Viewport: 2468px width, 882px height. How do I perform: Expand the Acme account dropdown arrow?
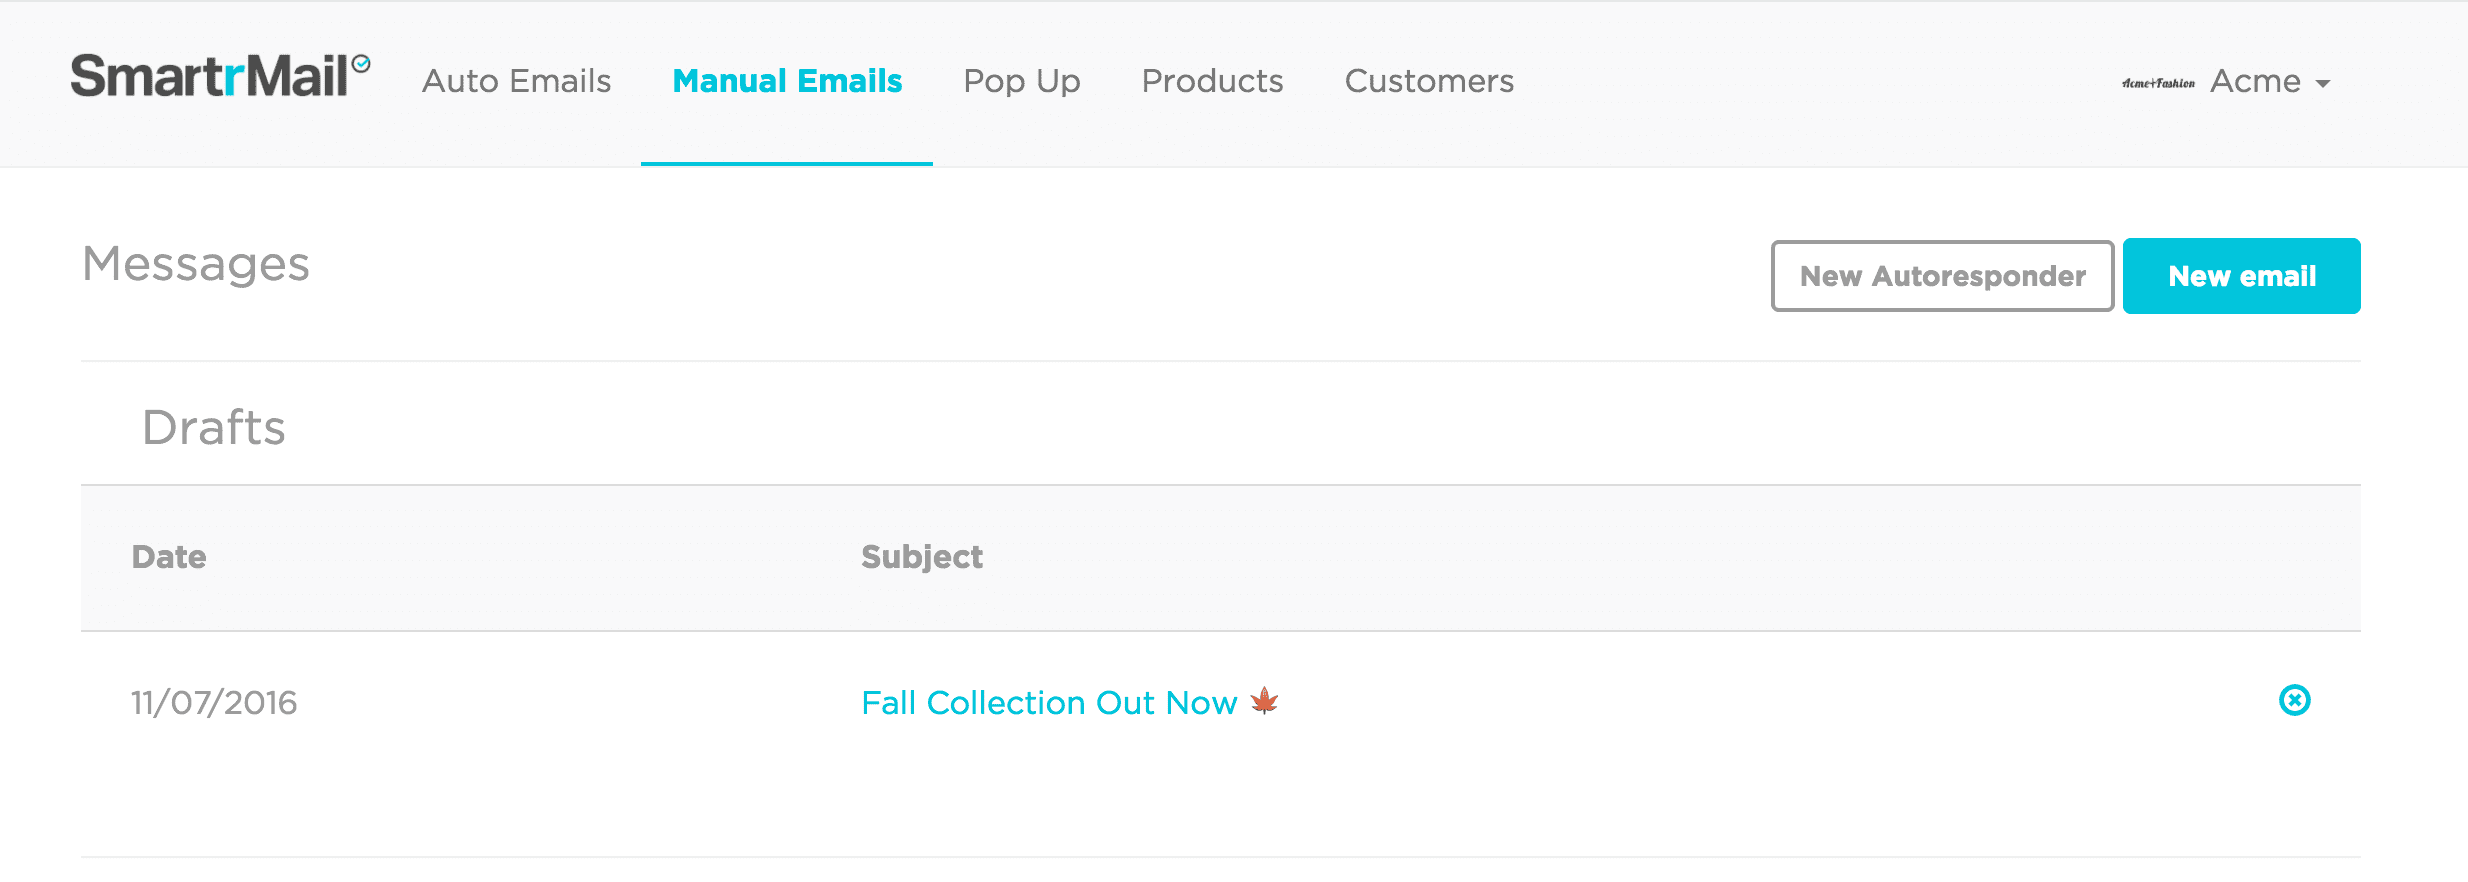coord(2323,84)
